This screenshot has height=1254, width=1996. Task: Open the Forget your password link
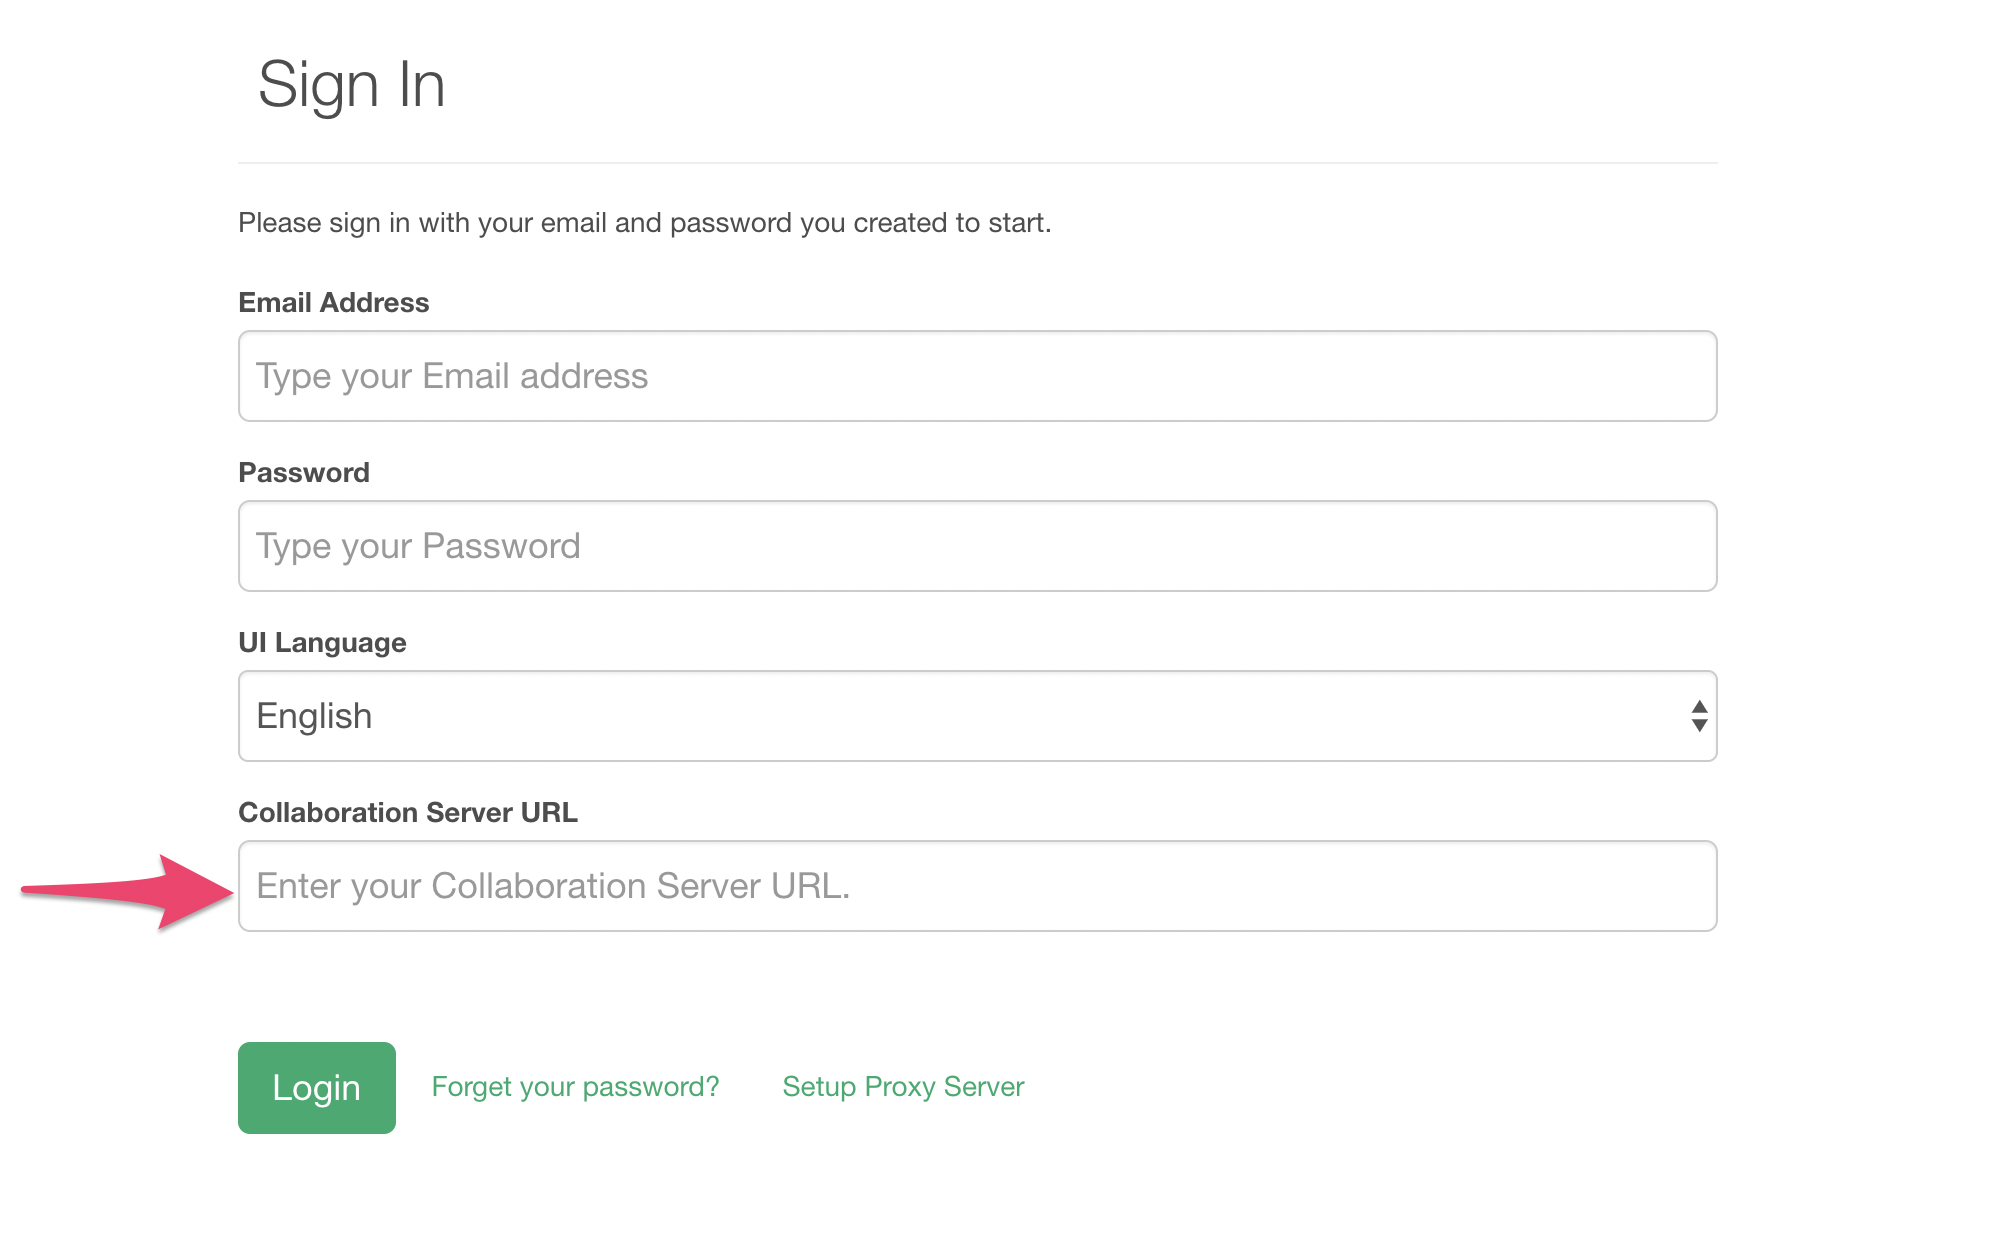(575, 1087)
